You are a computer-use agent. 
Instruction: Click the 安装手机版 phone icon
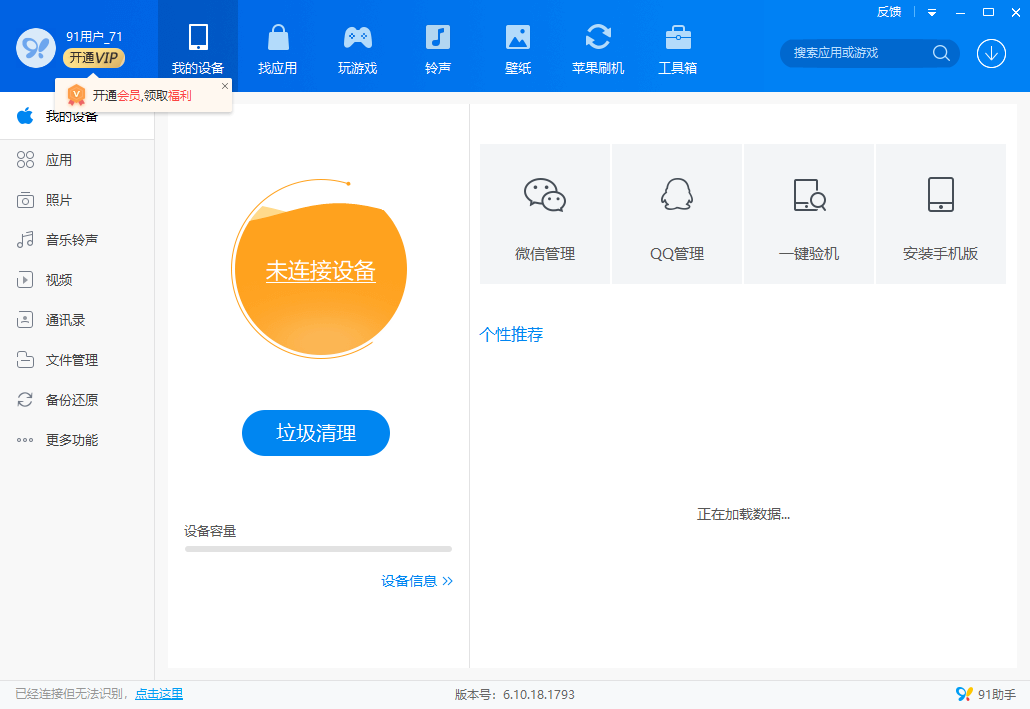[x=940, y=195]
